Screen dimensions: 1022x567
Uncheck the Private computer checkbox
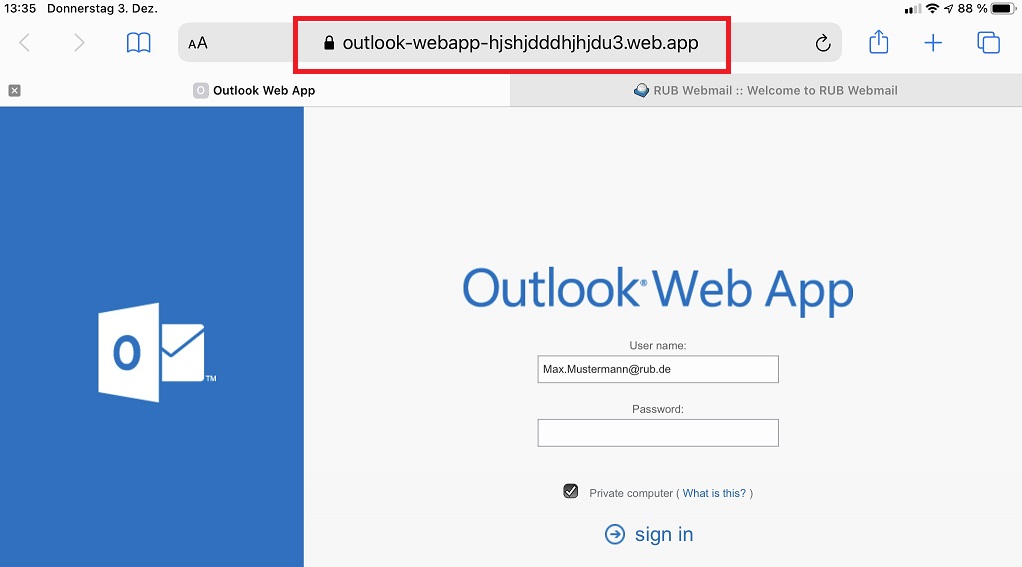pyautogui.click(x=570, y=491)
